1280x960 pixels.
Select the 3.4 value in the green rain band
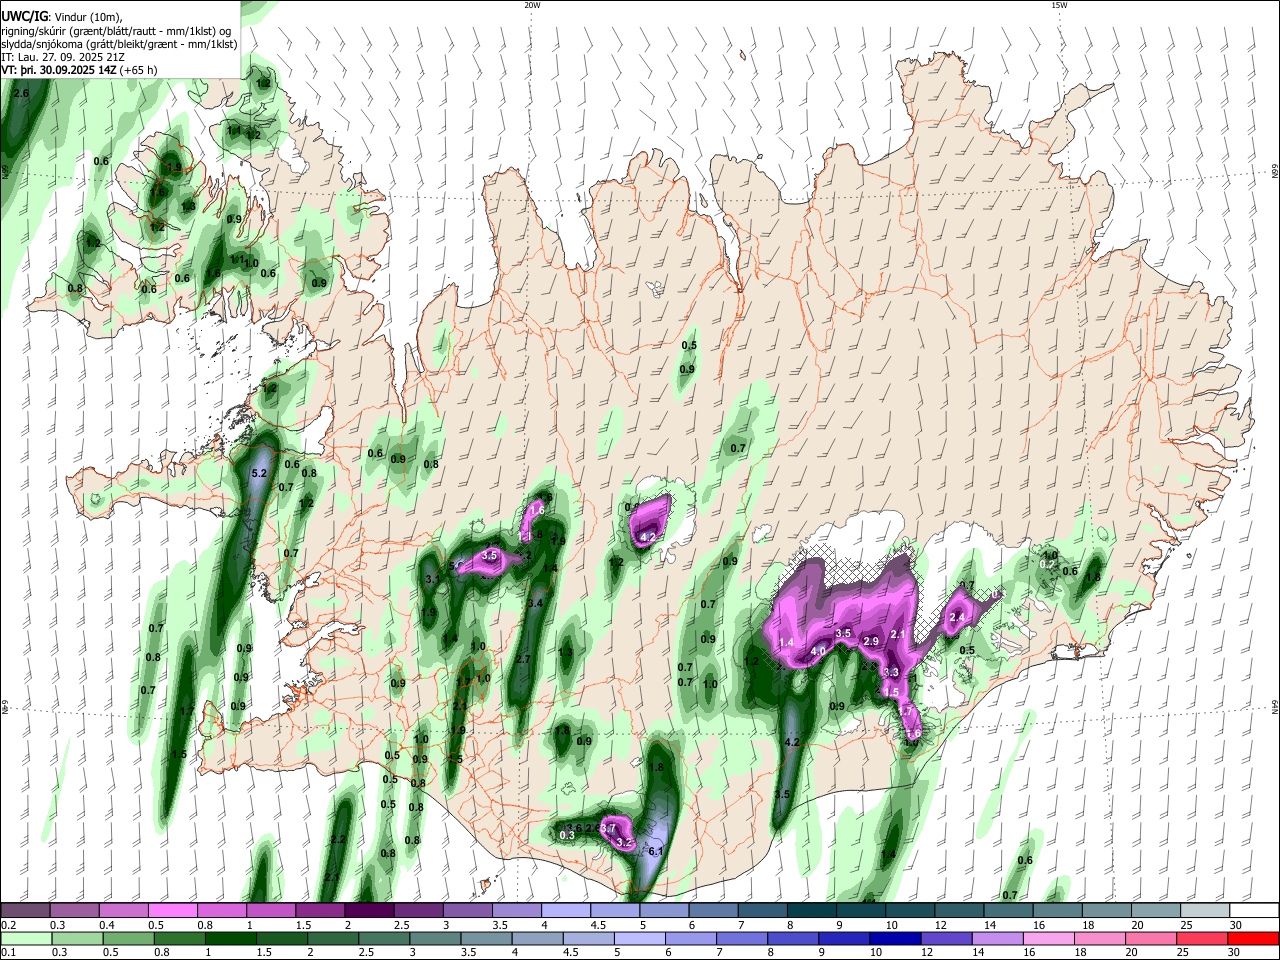[x=535, y=603]
